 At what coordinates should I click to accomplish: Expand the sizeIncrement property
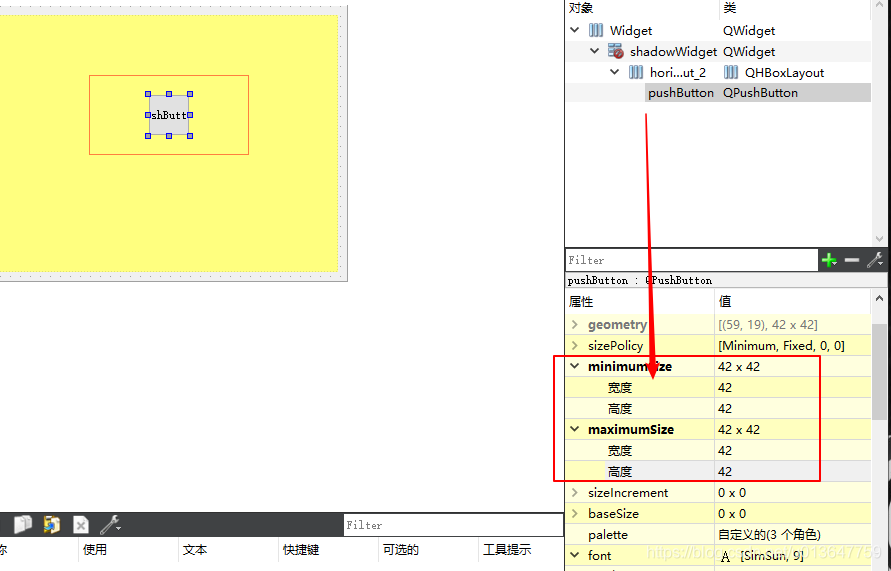click(x=574, y=493)
